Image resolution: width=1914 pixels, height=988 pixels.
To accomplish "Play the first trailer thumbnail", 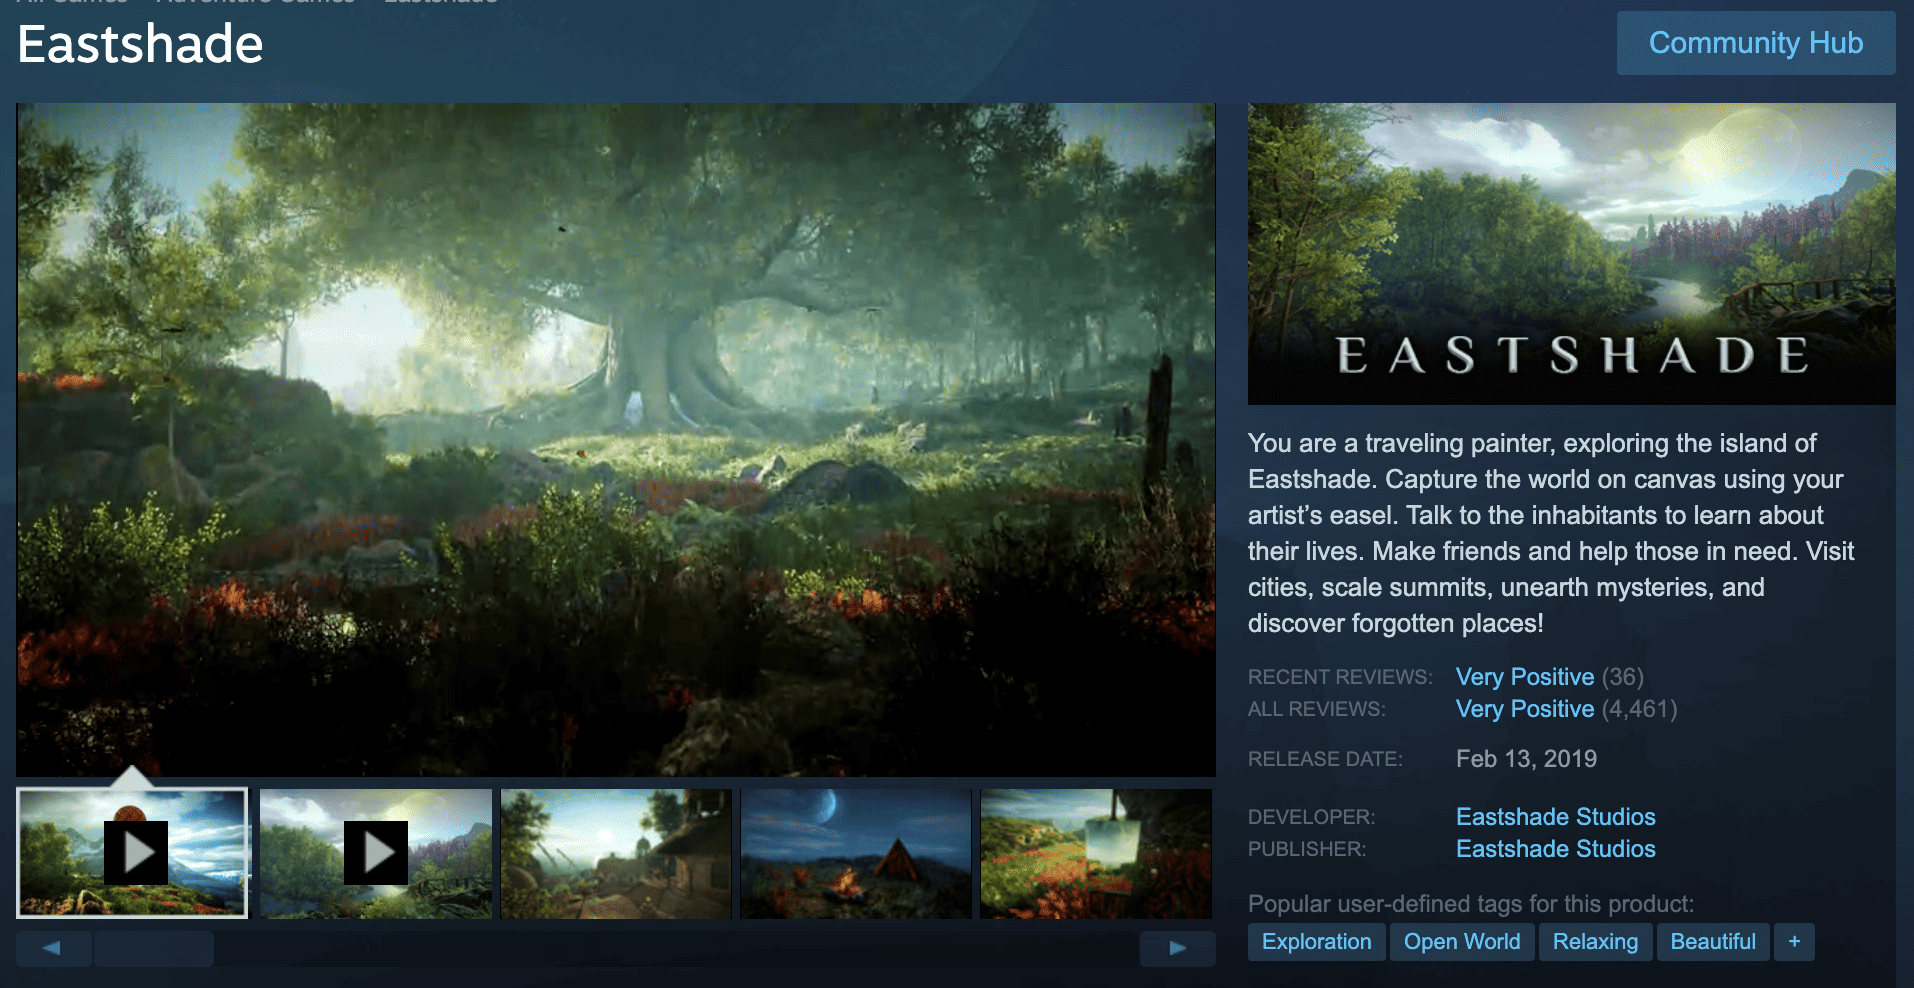I will [x=132, y=853].
